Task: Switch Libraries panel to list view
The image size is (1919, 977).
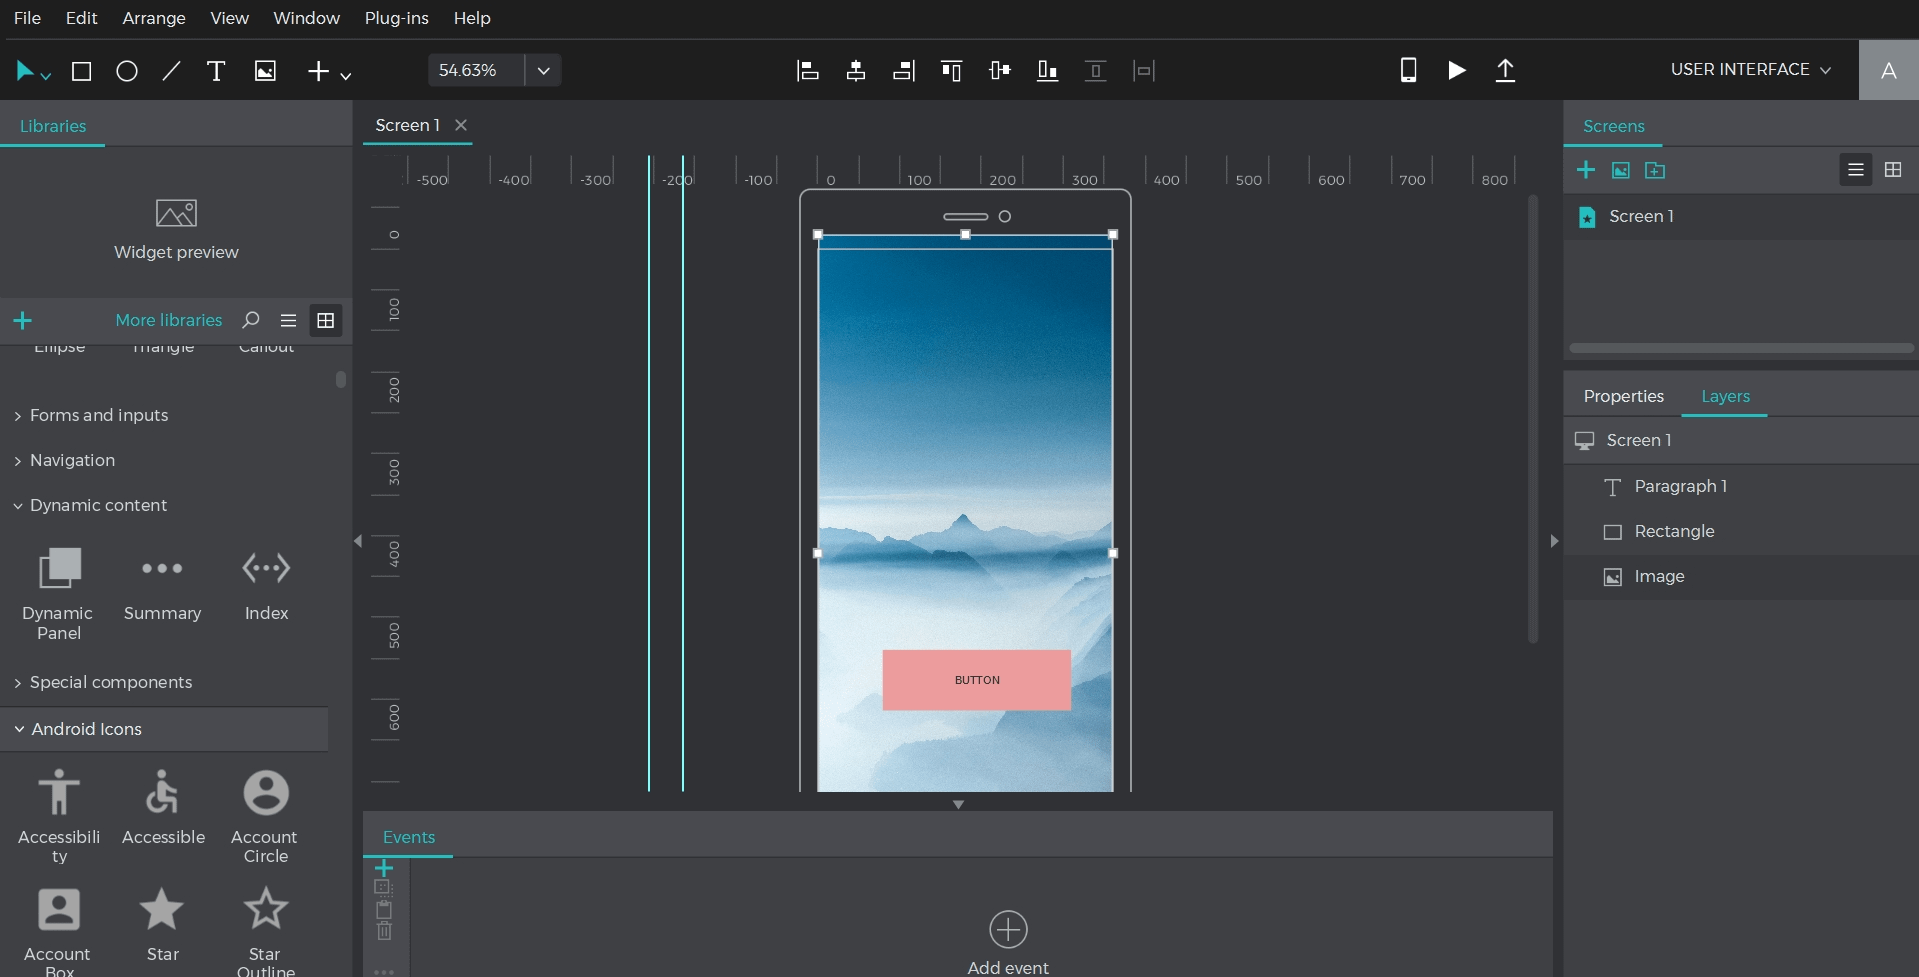Action: point(288,320)
